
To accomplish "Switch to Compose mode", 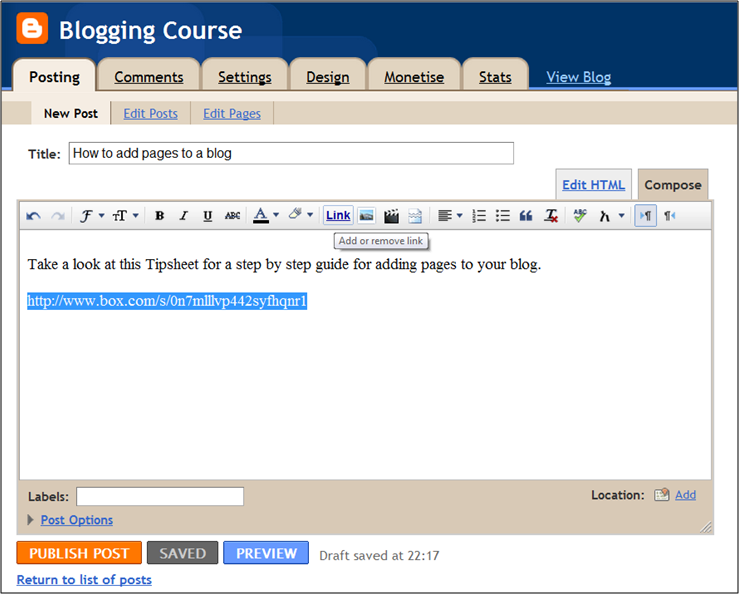I will [673, 184].
